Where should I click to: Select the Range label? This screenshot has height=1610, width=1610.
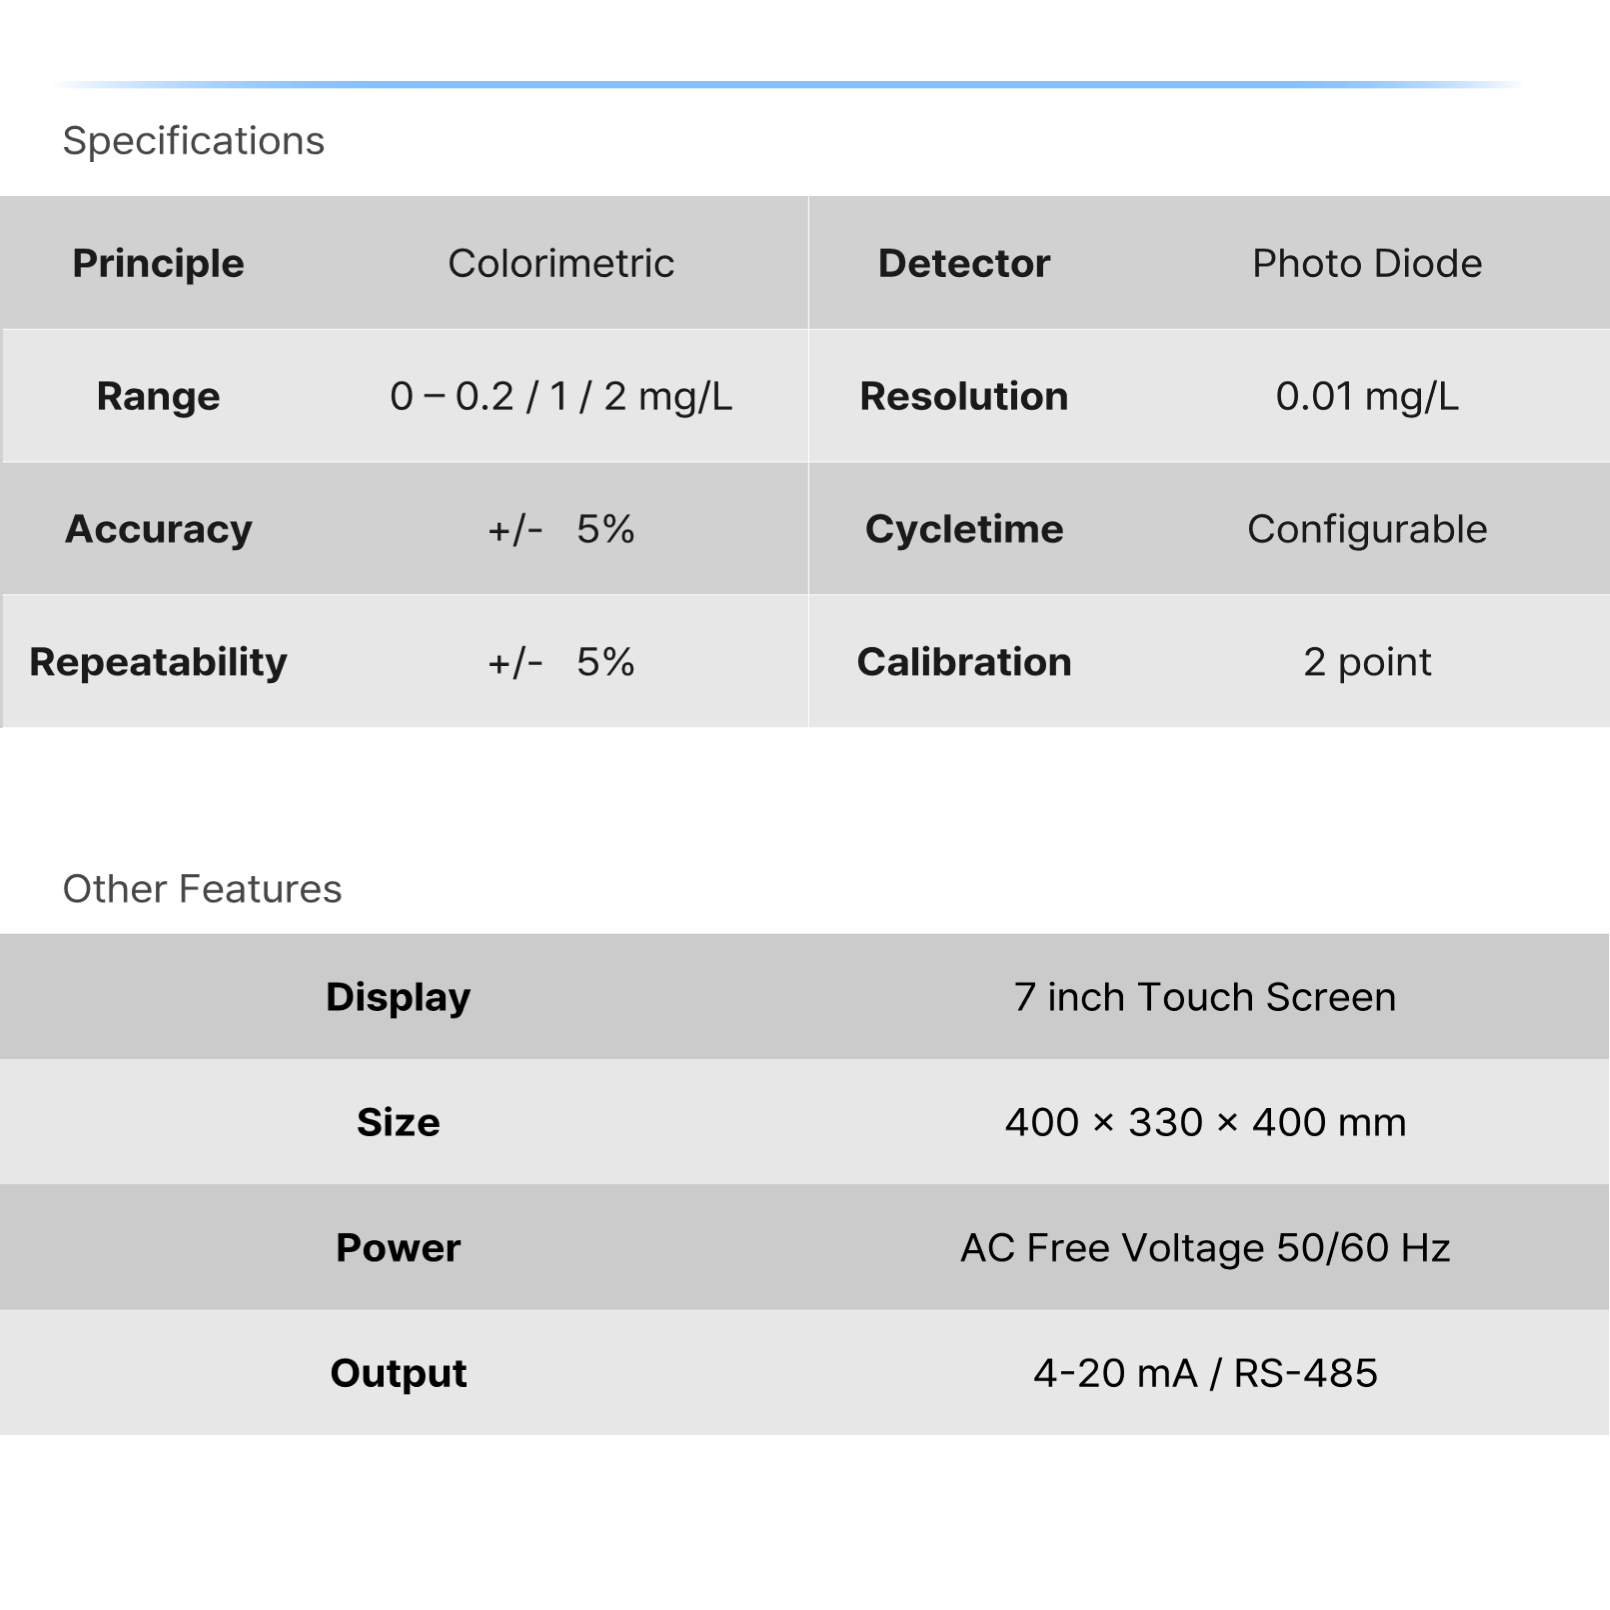point(158,396)
